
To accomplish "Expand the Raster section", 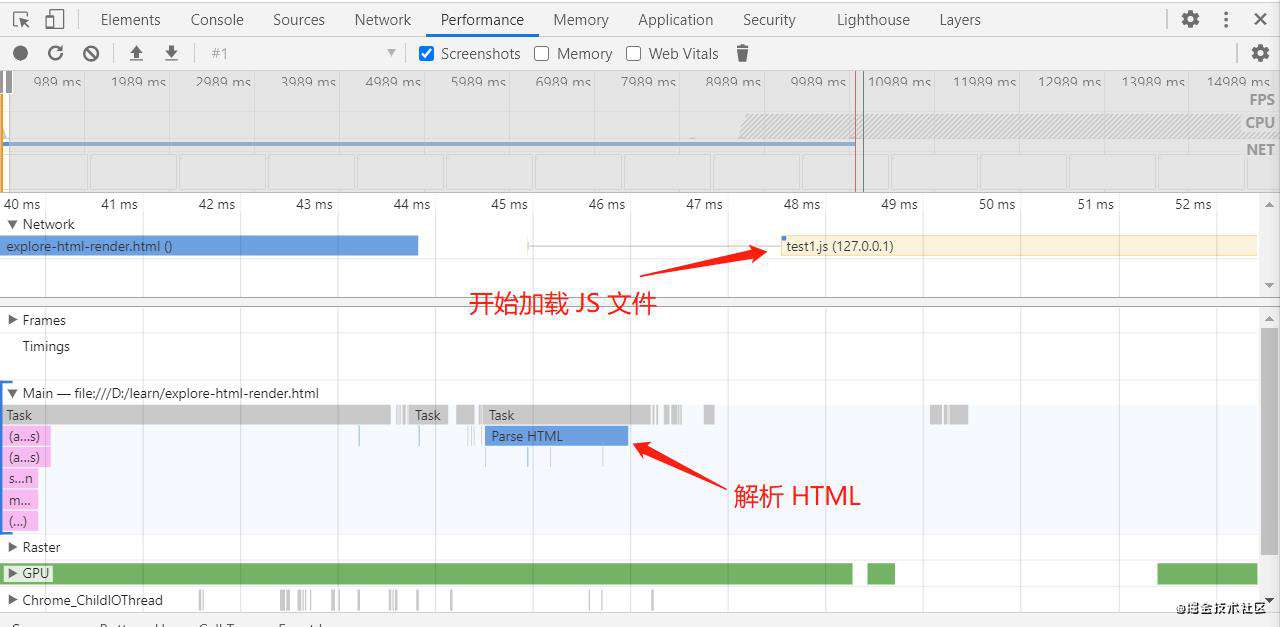I will [13, 547].
